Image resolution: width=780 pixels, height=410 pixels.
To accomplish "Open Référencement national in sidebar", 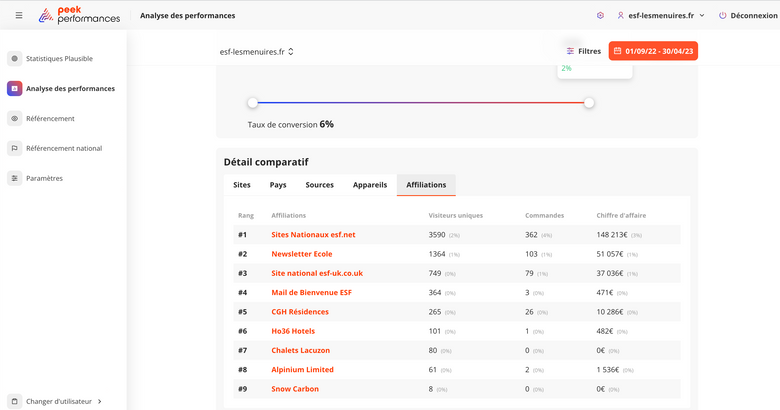I will coord(64,148).
